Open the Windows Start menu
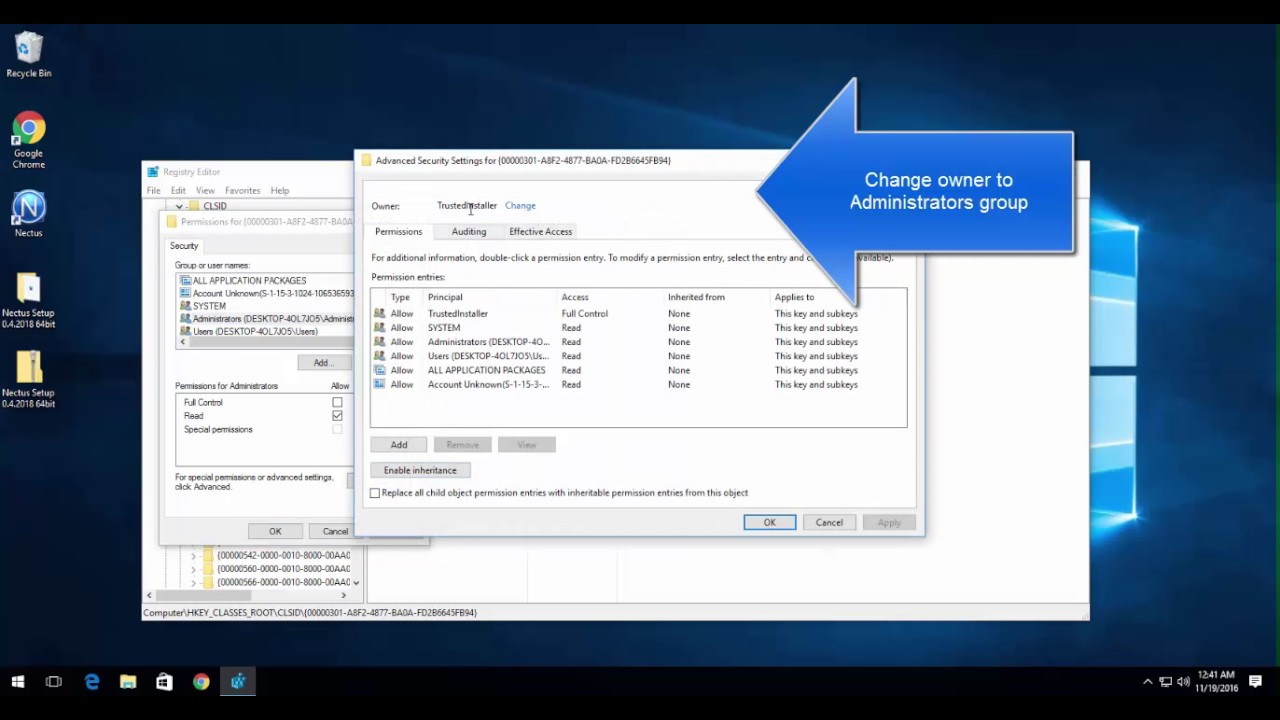Screen dimensions: 1280x720 point(17,682)
